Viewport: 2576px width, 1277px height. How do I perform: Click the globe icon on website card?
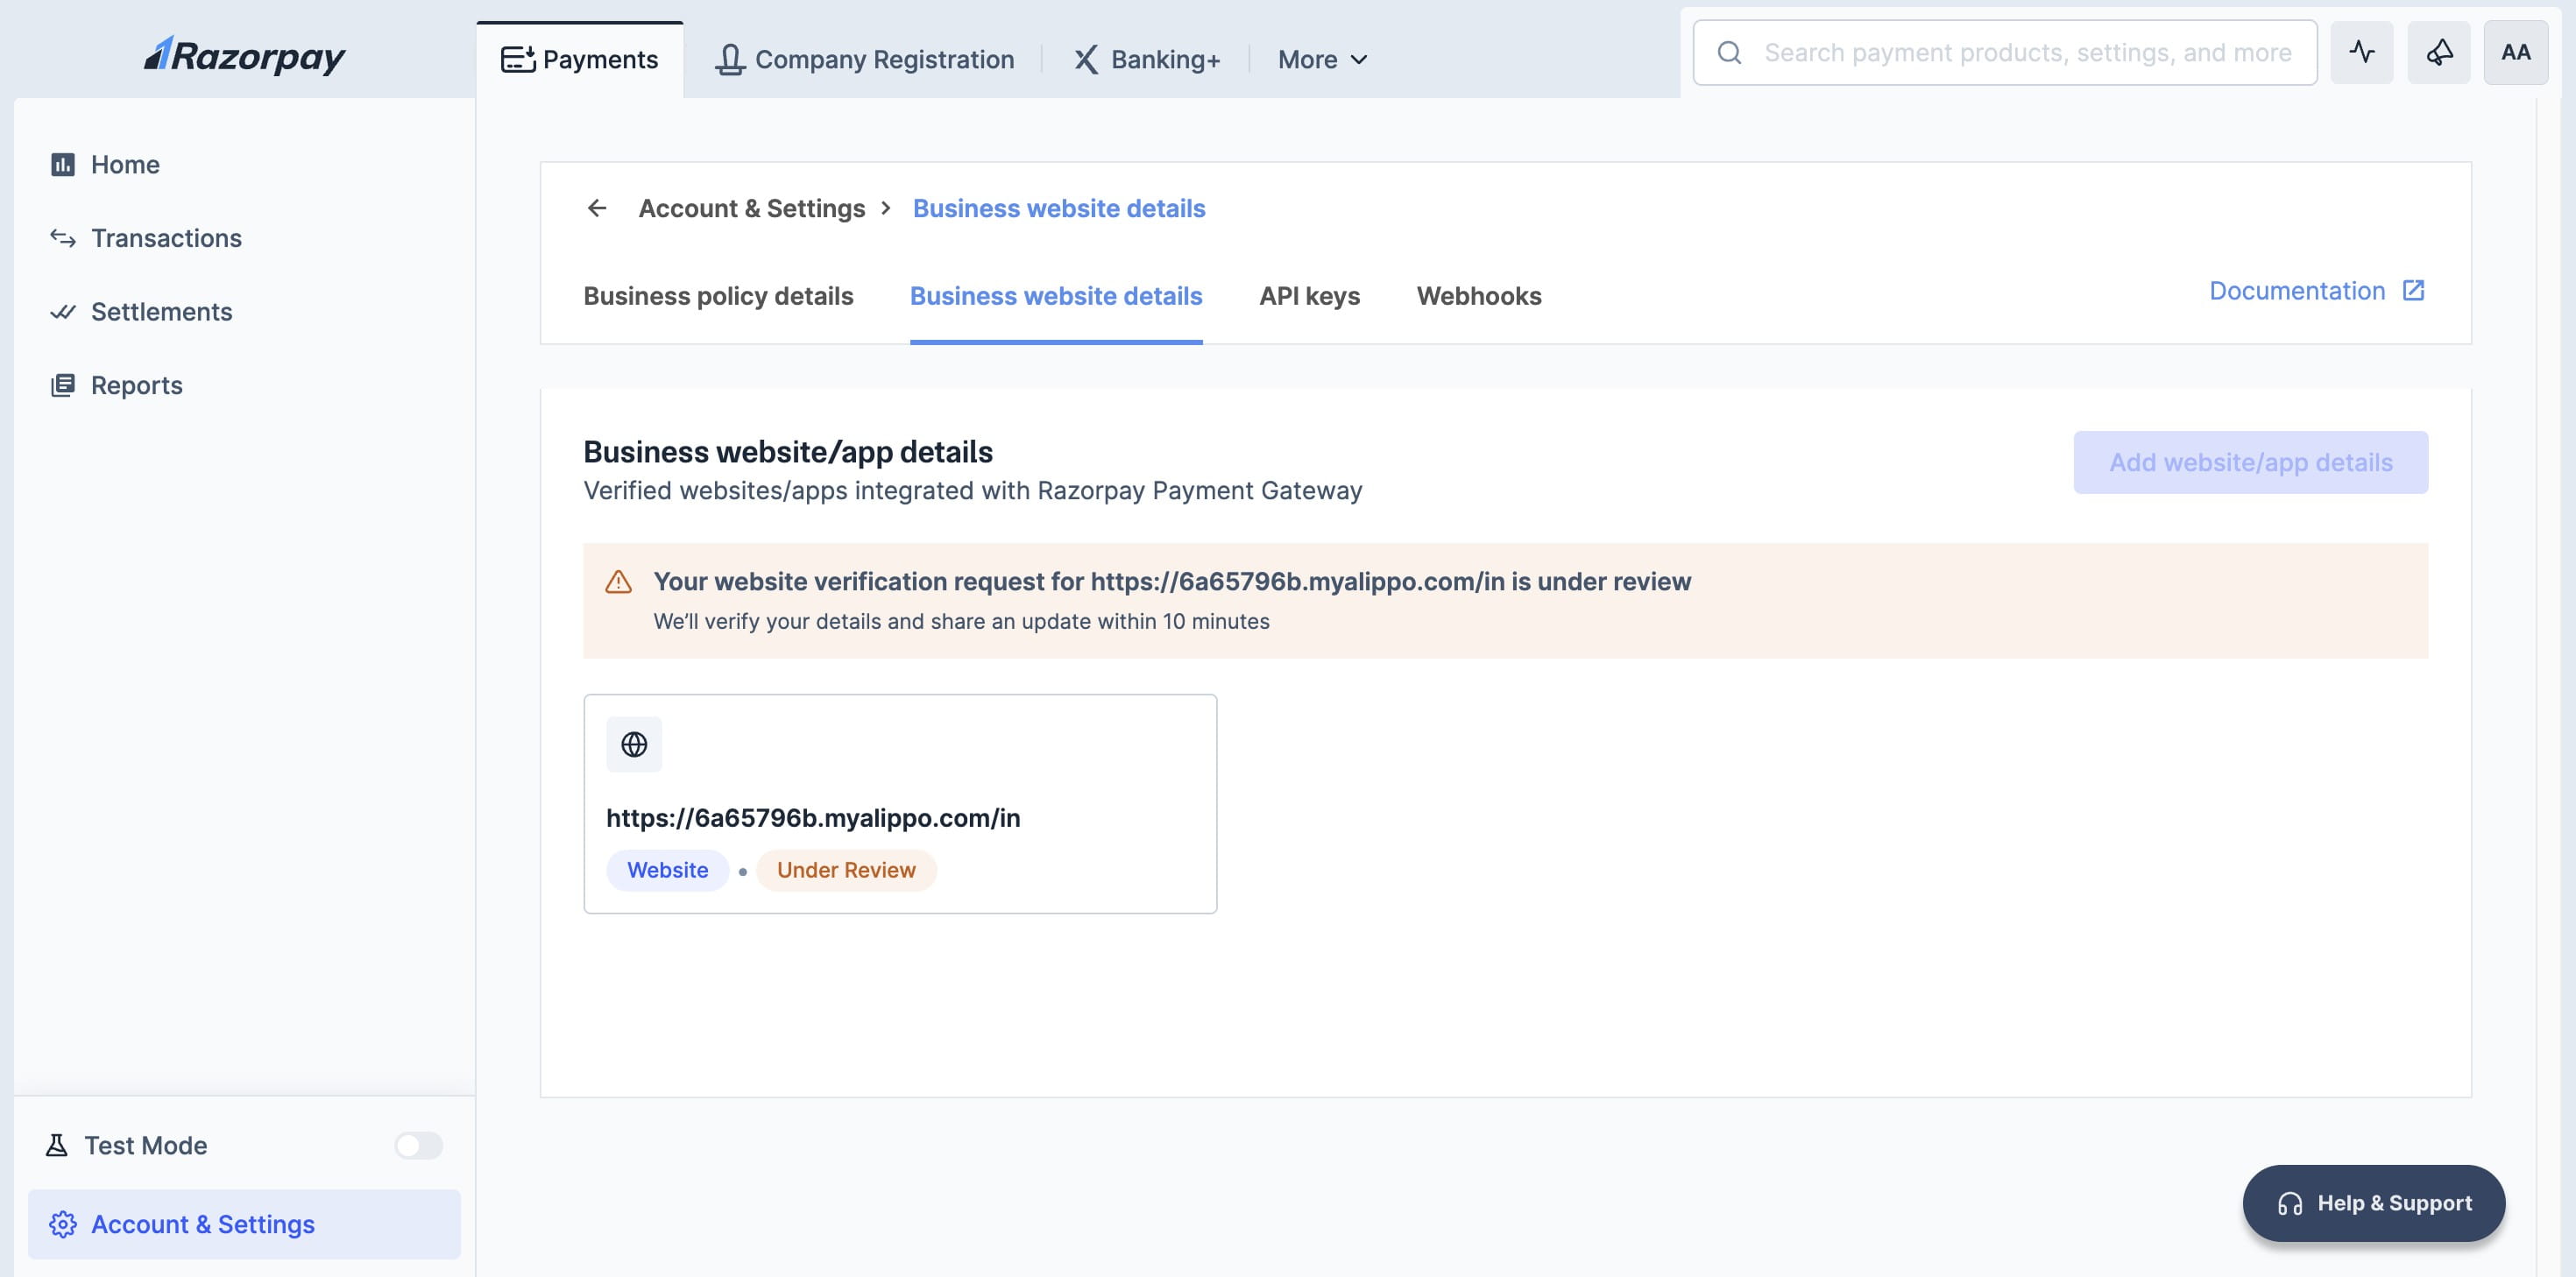click(634, 744)
